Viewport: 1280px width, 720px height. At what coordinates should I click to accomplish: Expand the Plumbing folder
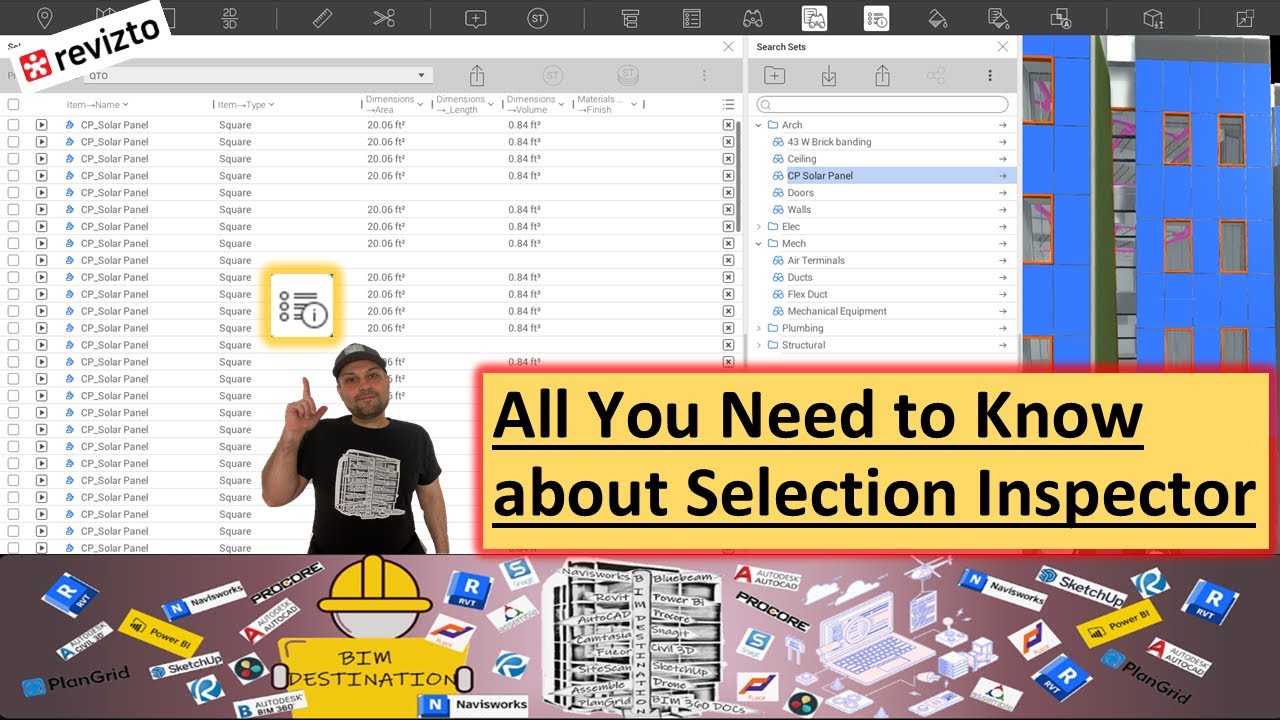pyautogui.click(x=759, y=328)
